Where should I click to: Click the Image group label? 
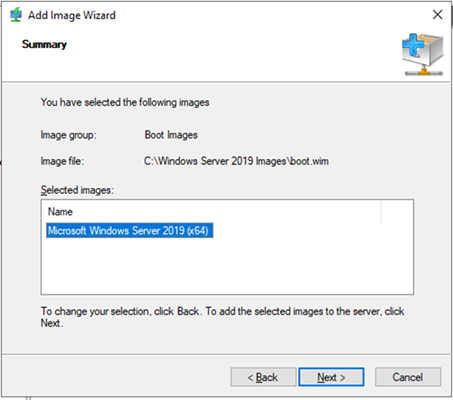click(69, 135)
